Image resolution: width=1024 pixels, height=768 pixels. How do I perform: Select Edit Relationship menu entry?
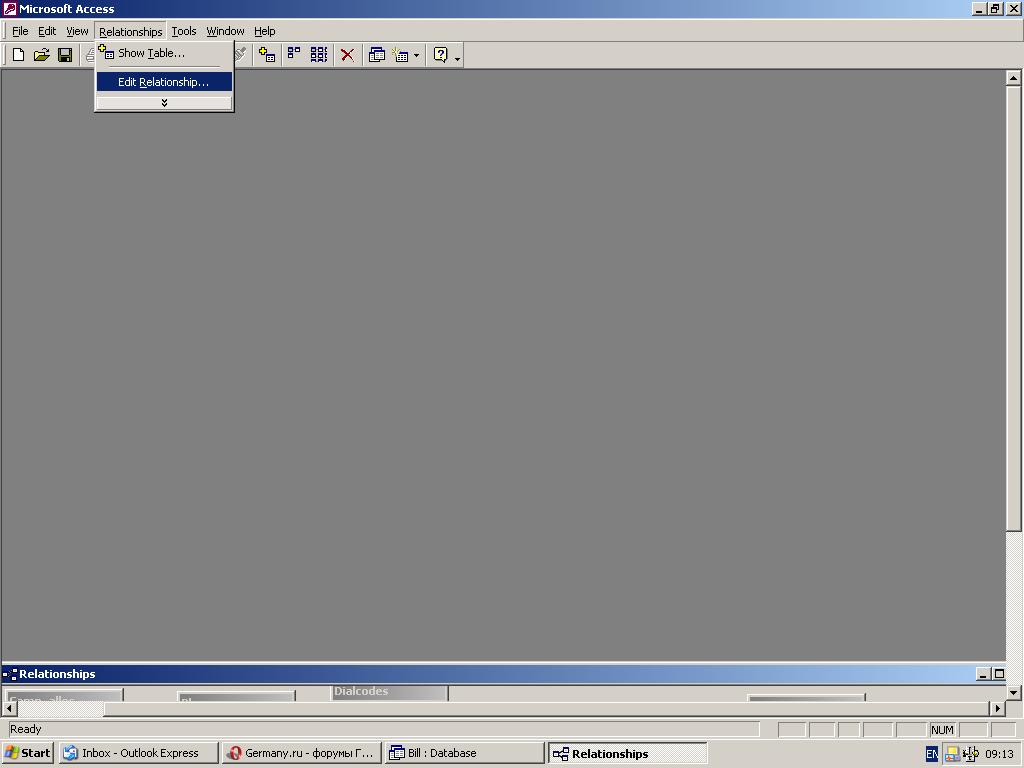(163, 82)
